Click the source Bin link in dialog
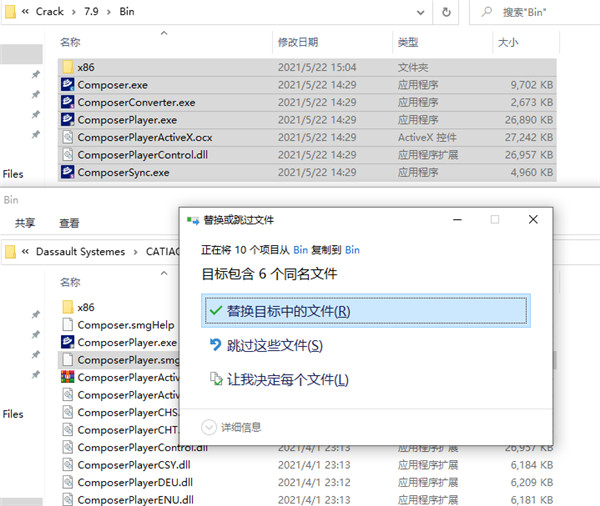This screenshot has height=506, width=600. pyautogui.click(x=300, y=250)
